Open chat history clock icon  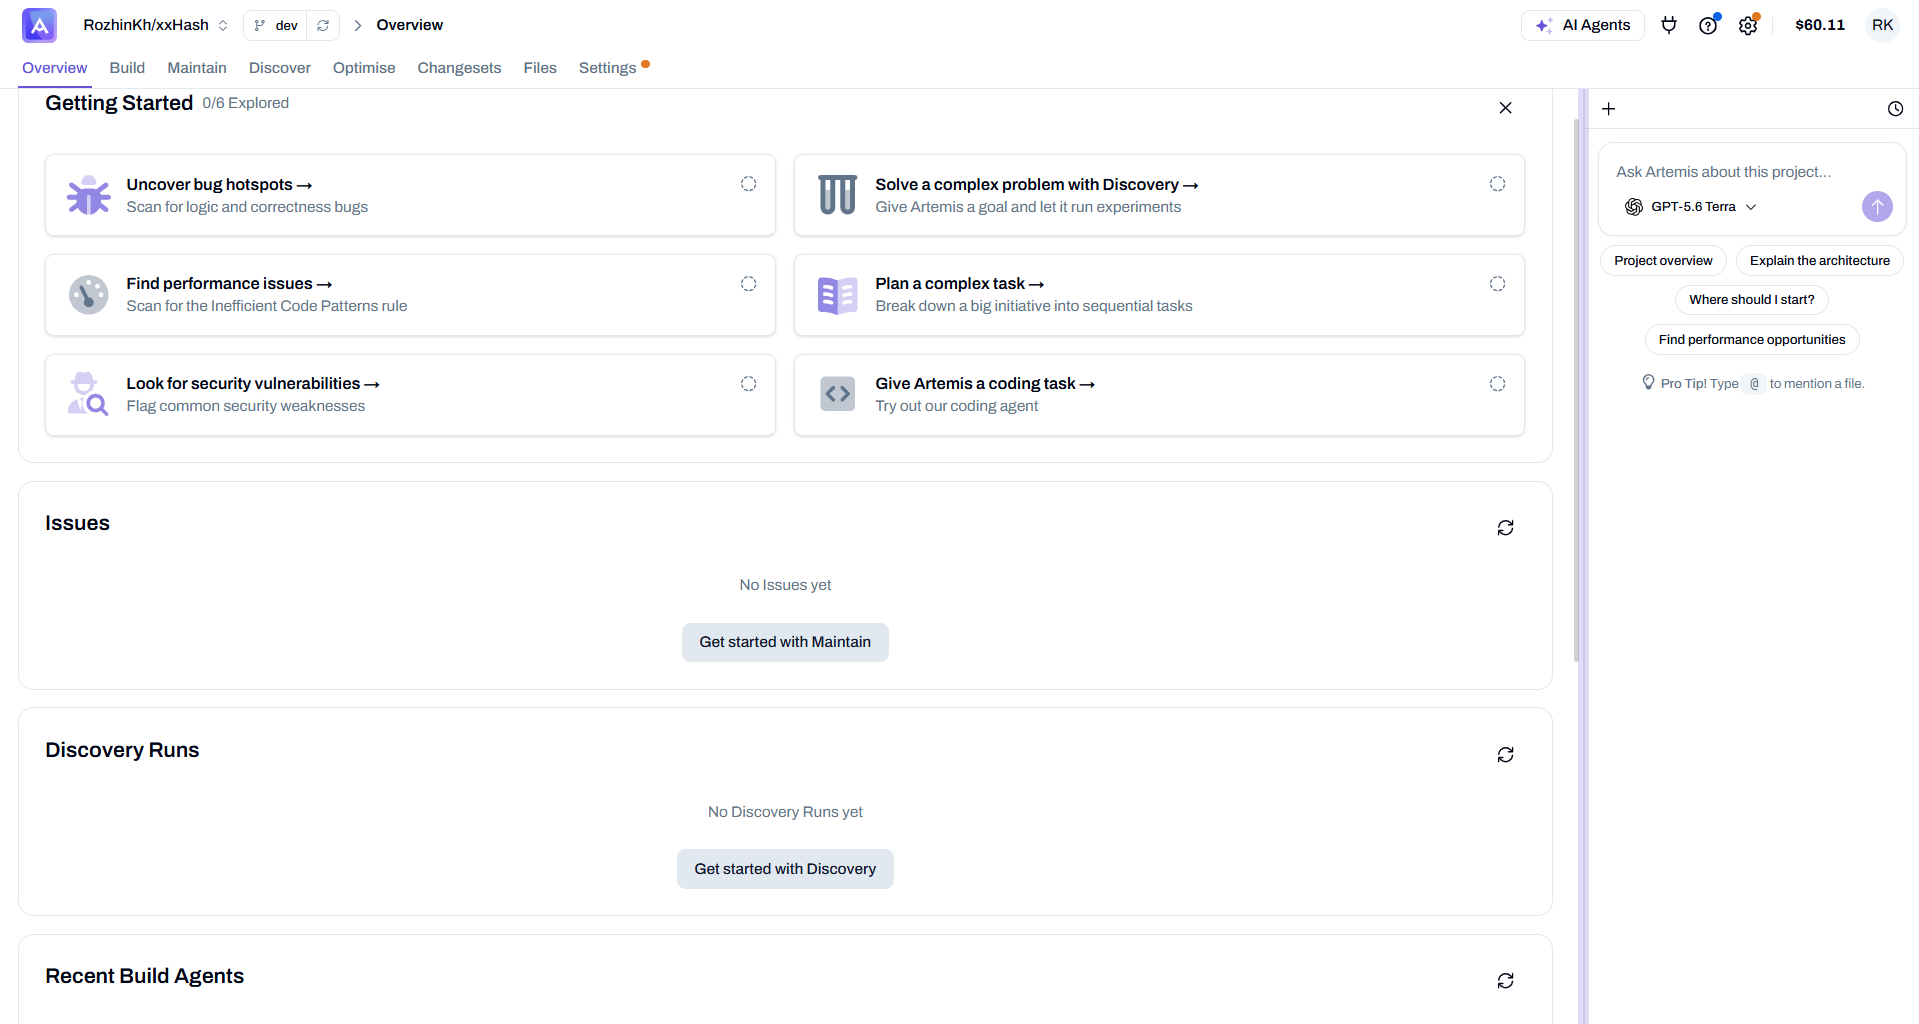click(x=1895, y=109)
